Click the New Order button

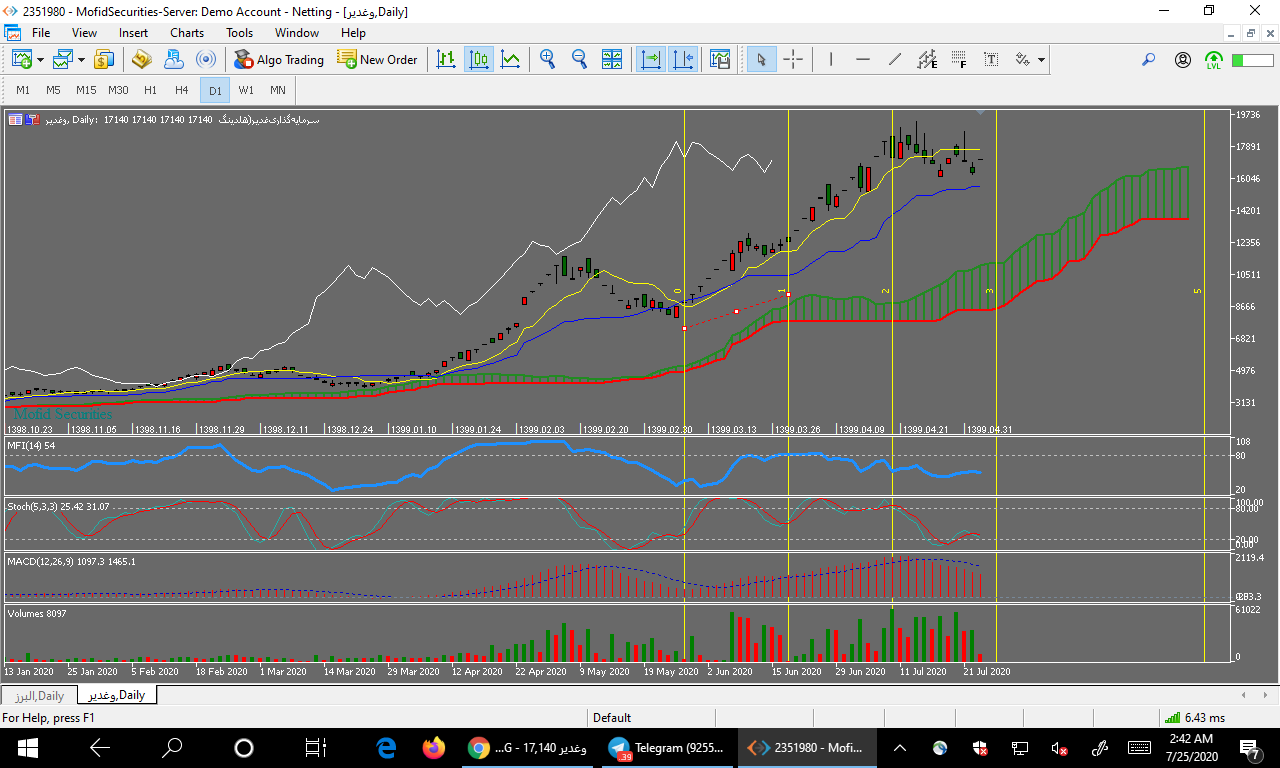coord(377,60)
